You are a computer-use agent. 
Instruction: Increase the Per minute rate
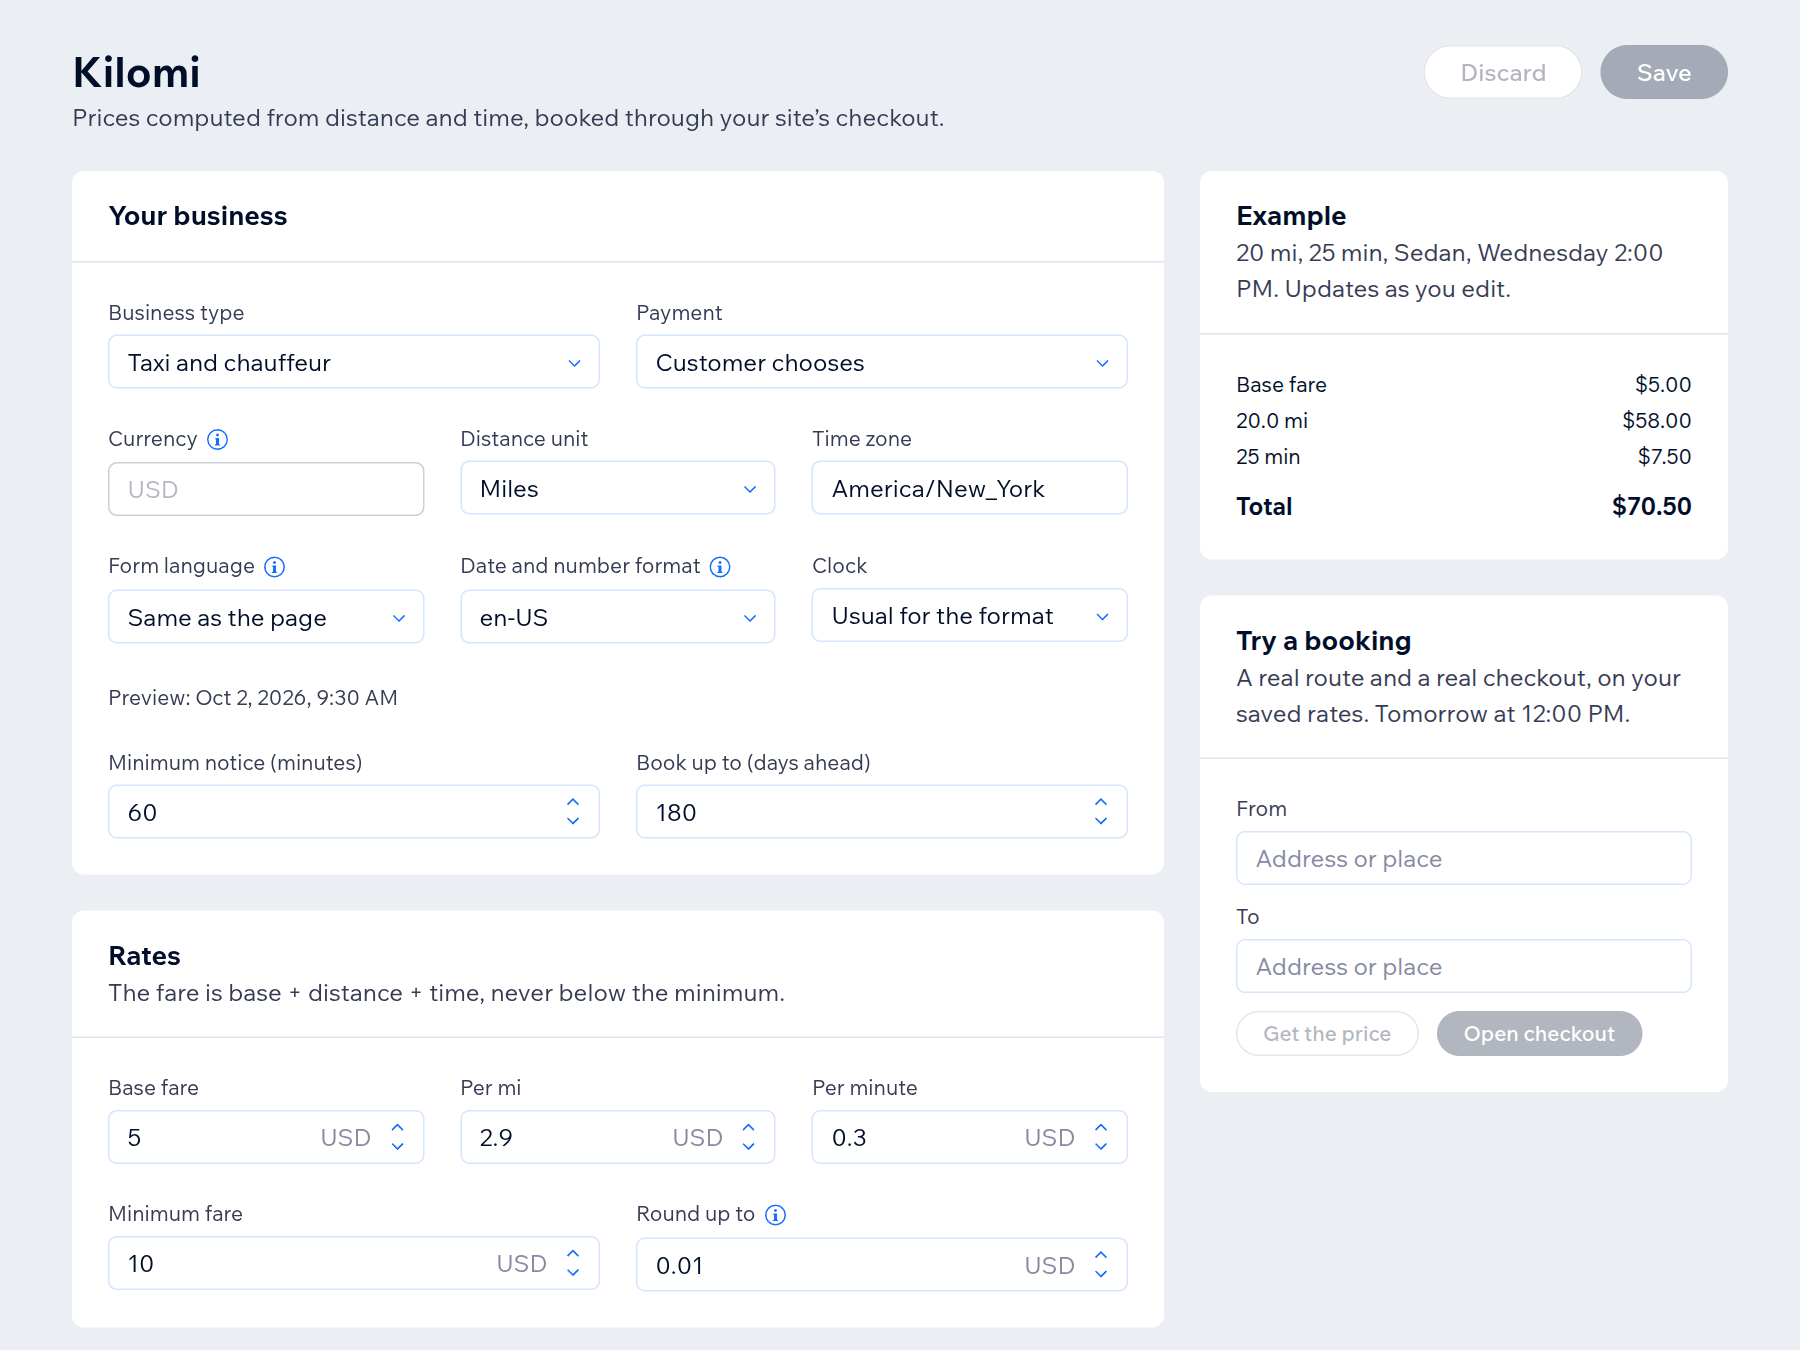click(x=1101, y=1127)
